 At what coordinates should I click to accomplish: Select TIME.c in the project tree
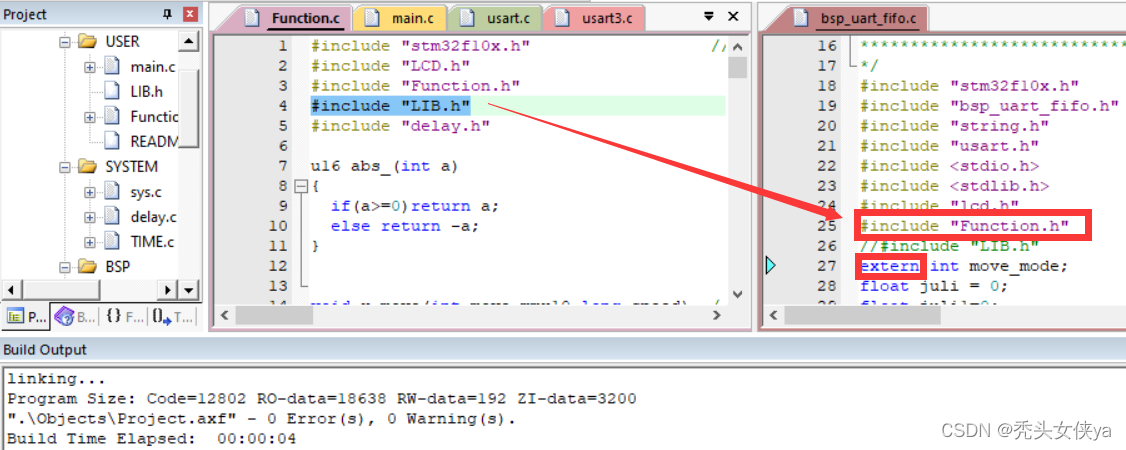(152, 241)
